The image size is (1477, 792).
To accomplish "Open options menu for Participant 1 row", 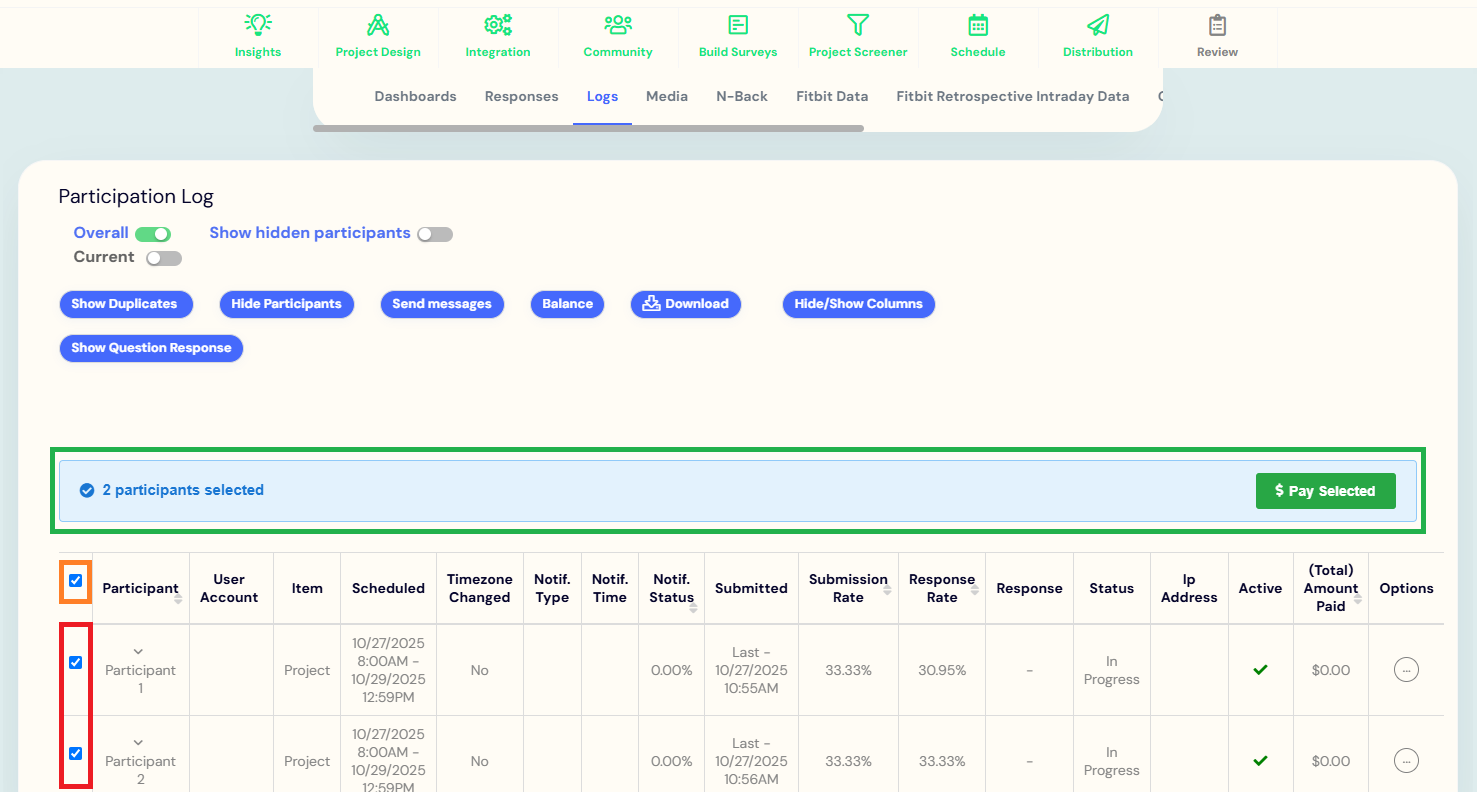I will [x=1406, y=670].
